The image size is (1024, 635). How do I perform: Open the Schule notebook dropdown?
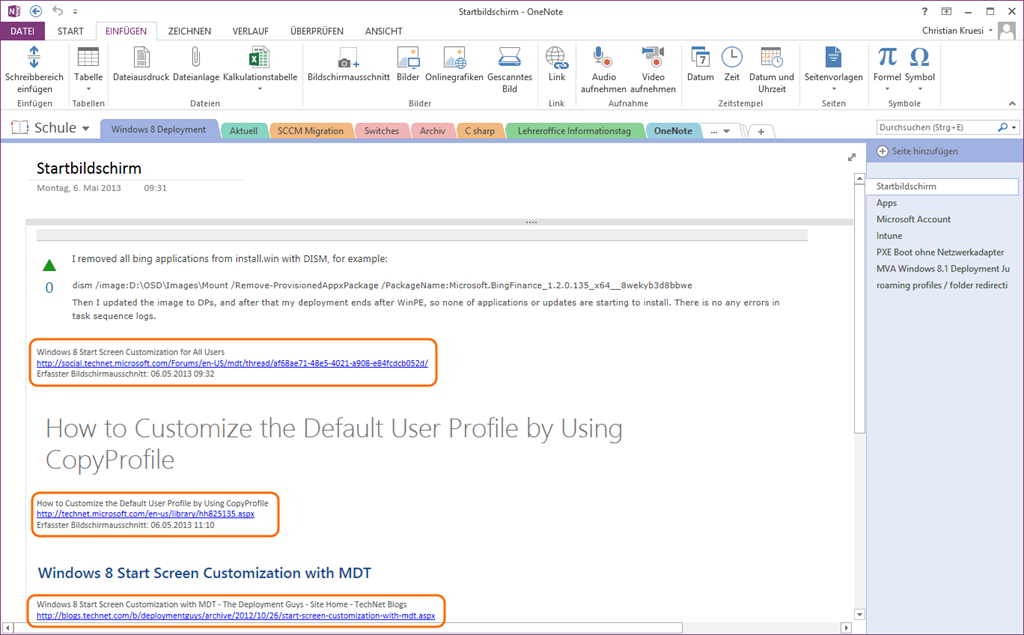86,129
